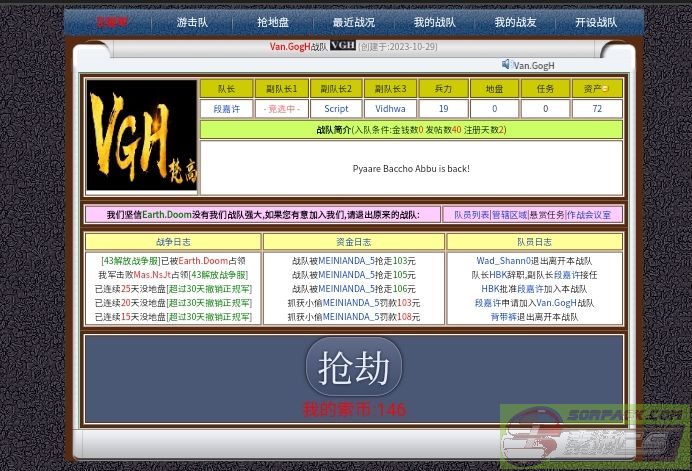The image size is (692, 471).
Task: Click captain name 段嘉许 in the table
Action: (226, 109)
